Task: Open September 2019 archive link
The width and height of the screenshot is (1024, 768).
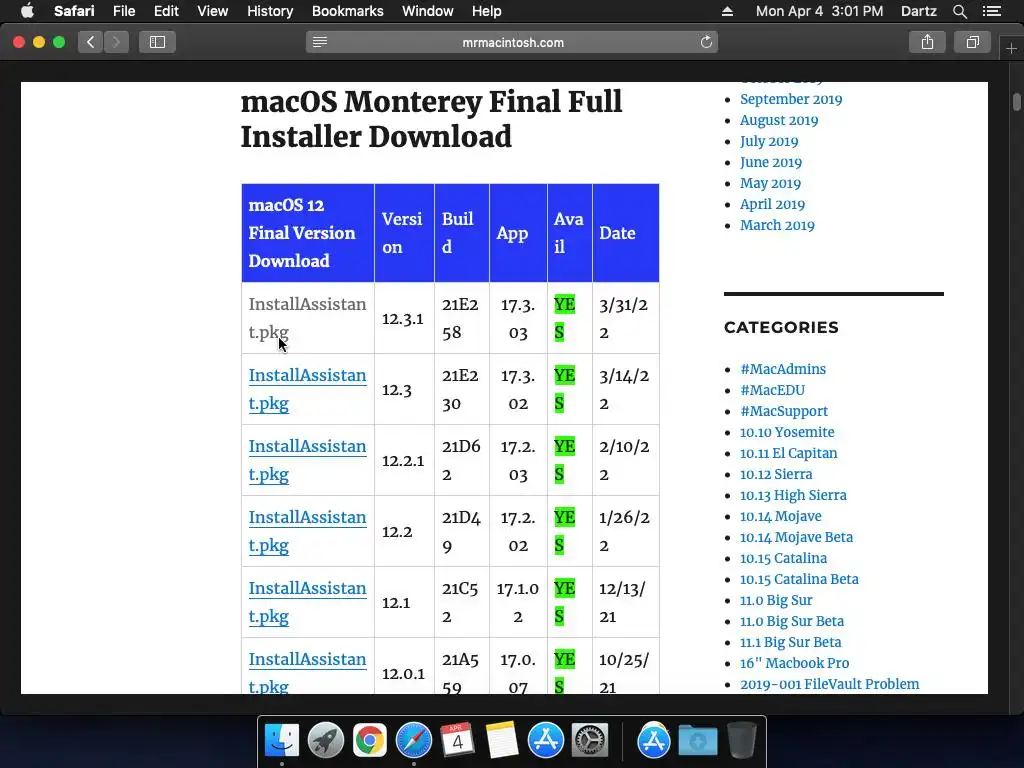Action: point(791,99)
